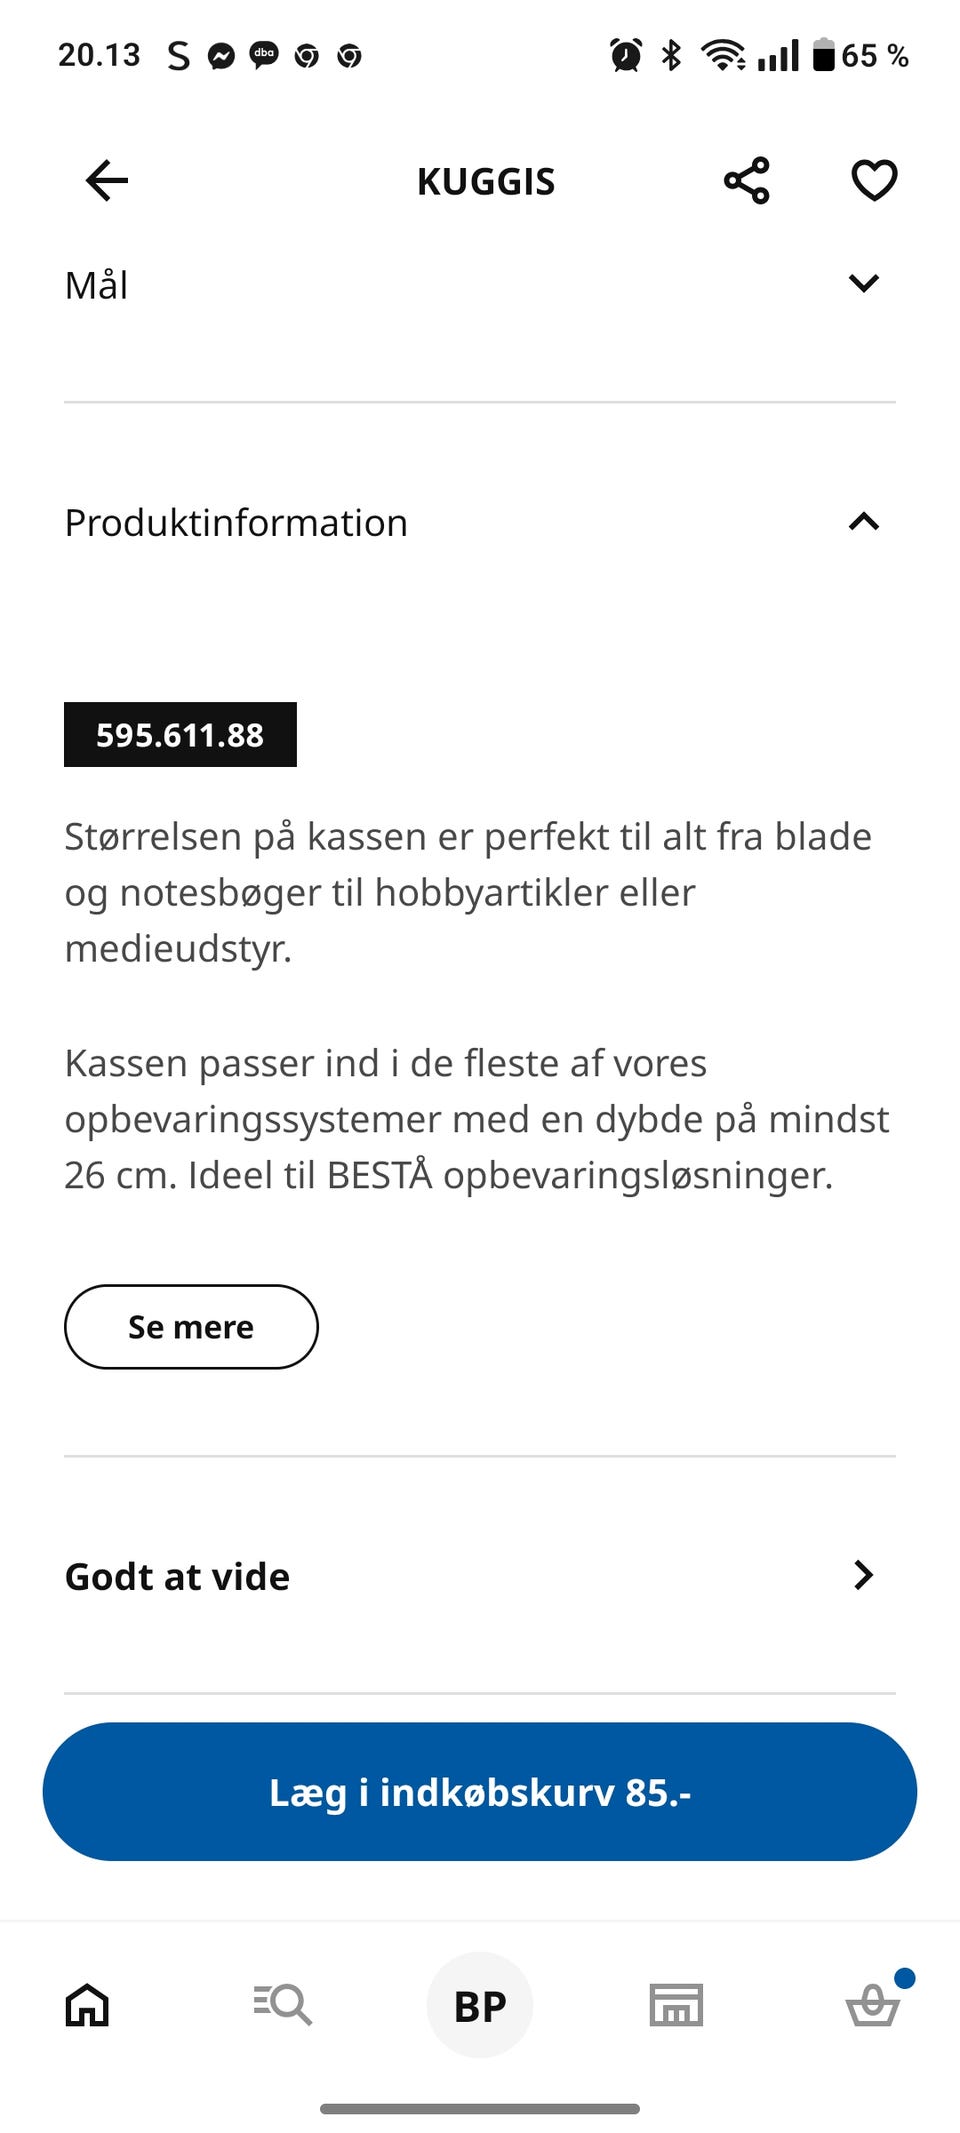Tap the back arrow icon
The width and height of the screenshot is (960, 2133).
point(107,181)
